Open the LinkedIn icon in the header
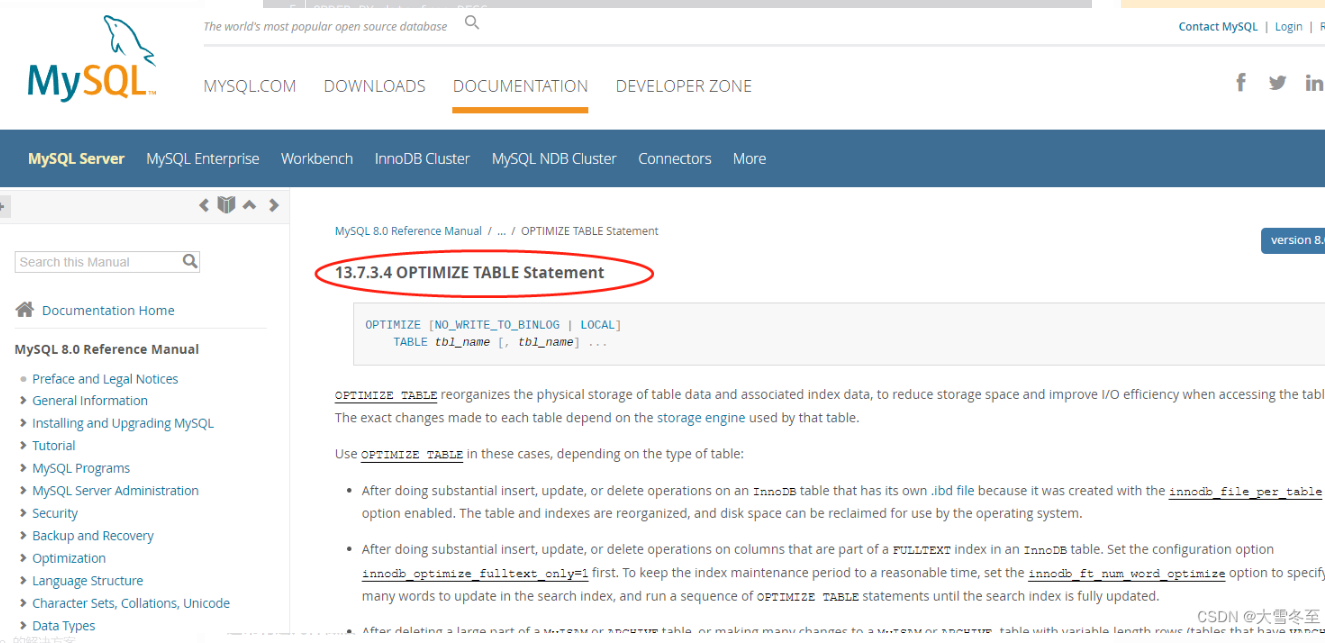Image resolution: width=1325 pixels, height=643 pixels. (x=1314, y=82)
